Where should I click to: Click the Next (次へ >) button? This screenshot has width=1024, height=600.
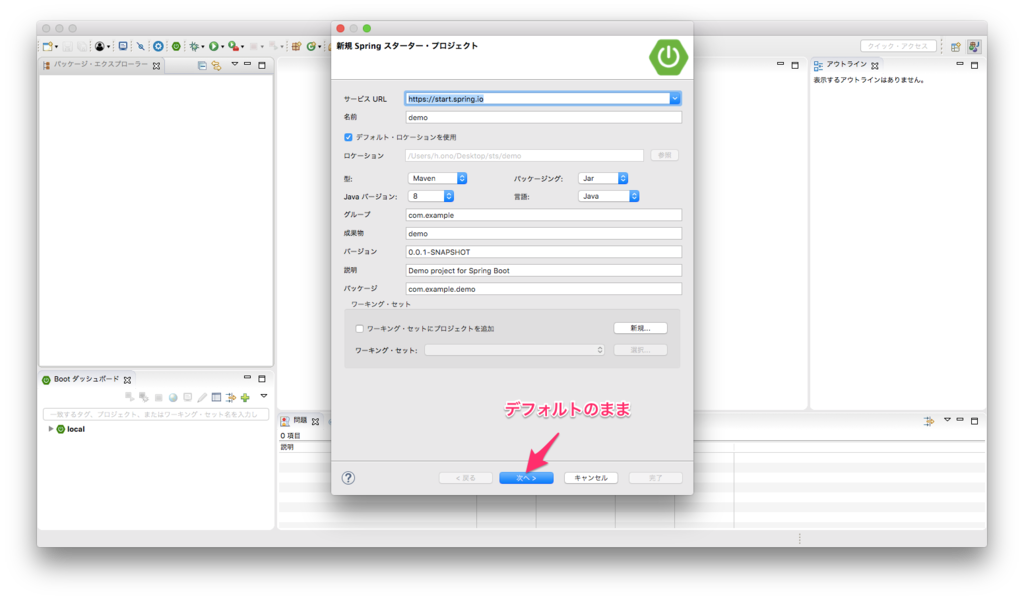point(526,478)
